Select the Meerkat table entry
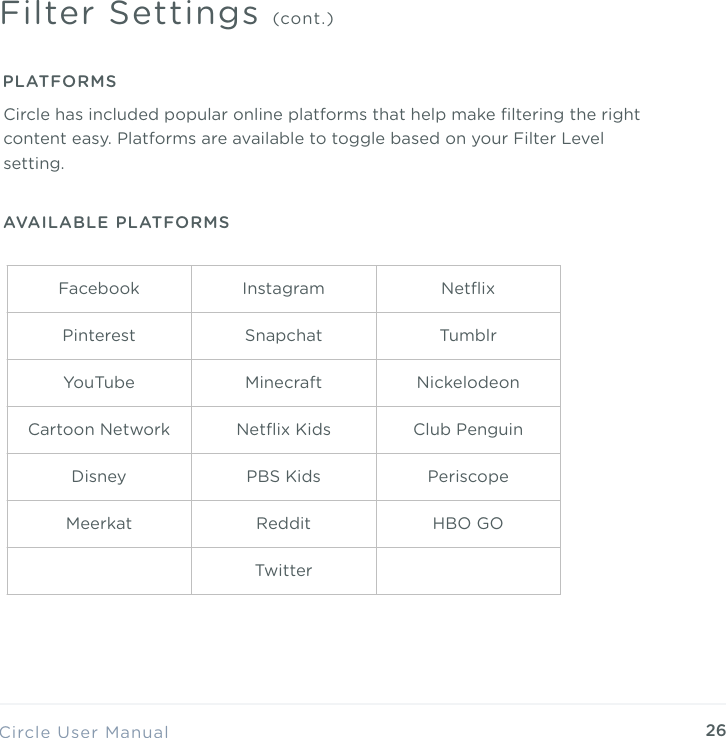Screen dimensions: 726x738 (x=99, y=524)
